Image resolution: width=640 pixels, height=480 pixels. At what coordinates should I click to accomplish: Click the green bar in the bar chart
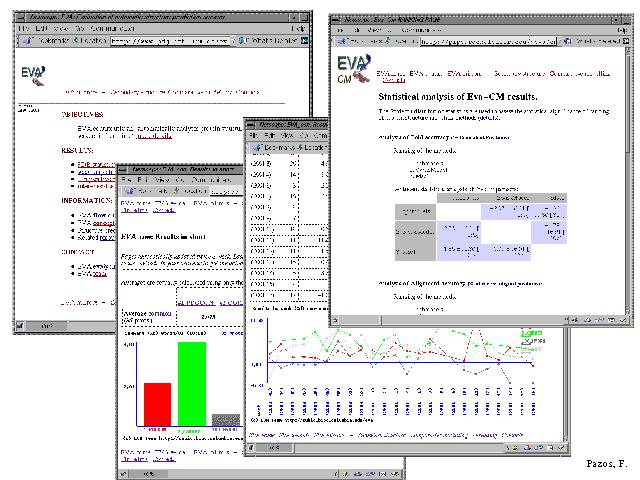(192, 384)
